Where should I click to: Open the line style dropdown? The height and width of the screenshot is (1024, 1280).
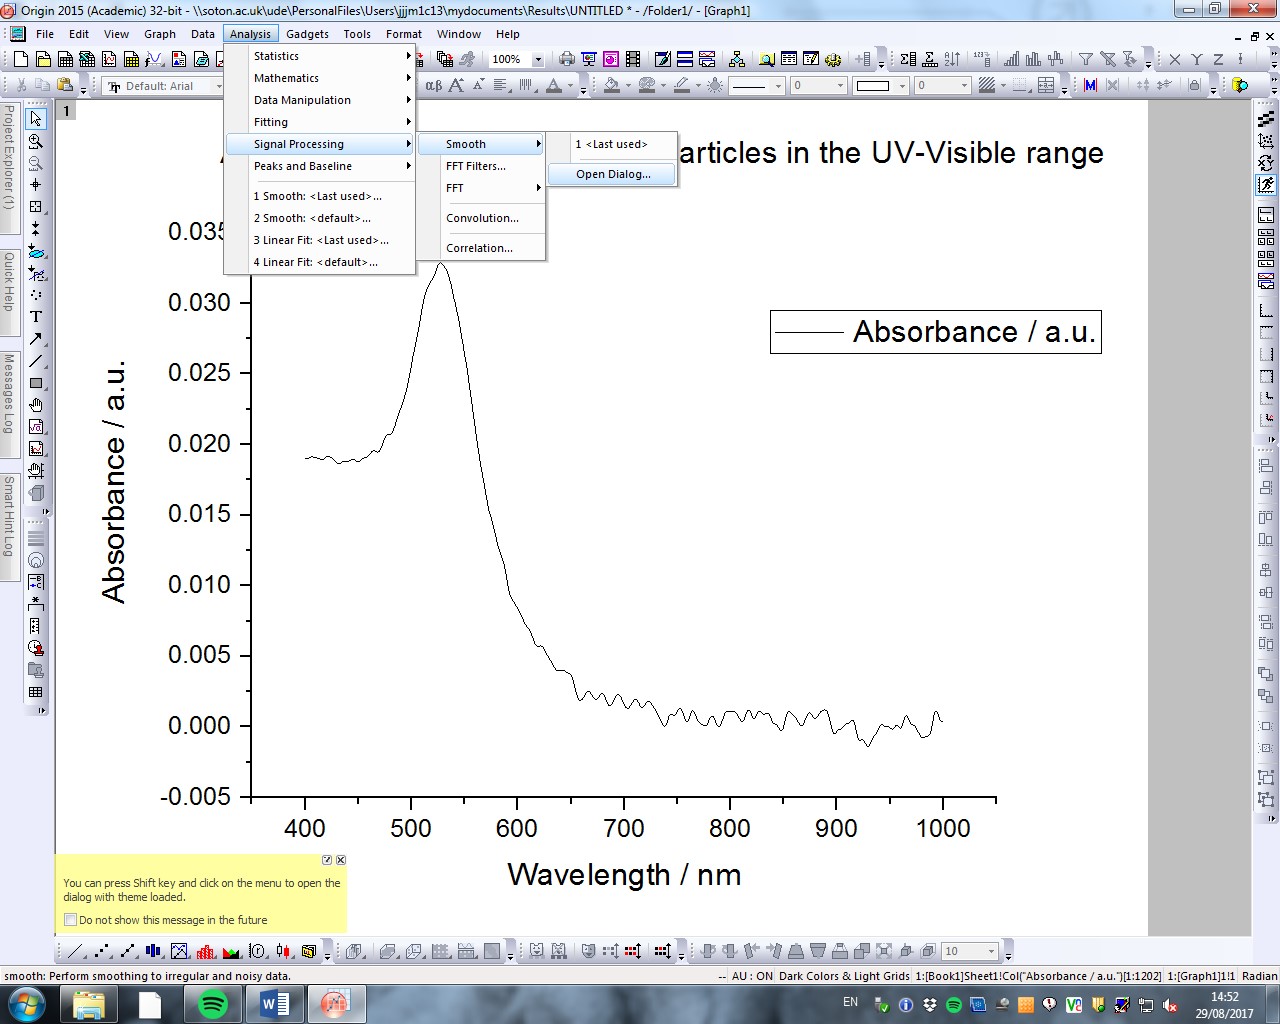[778, 86]
